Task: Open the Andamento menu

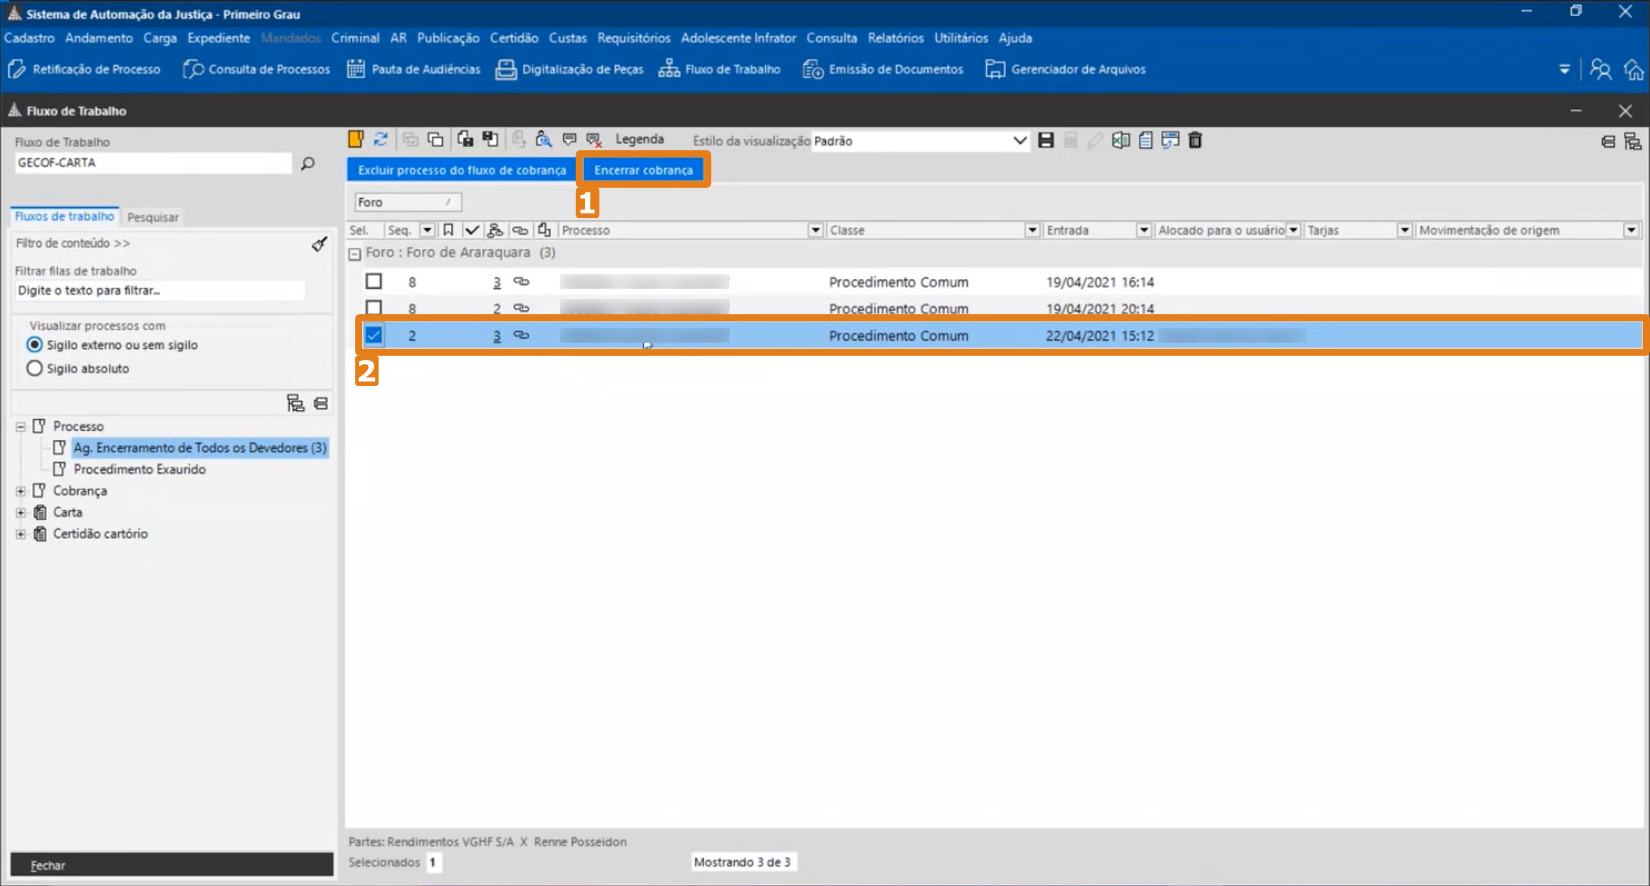Action: pos(99,38)
